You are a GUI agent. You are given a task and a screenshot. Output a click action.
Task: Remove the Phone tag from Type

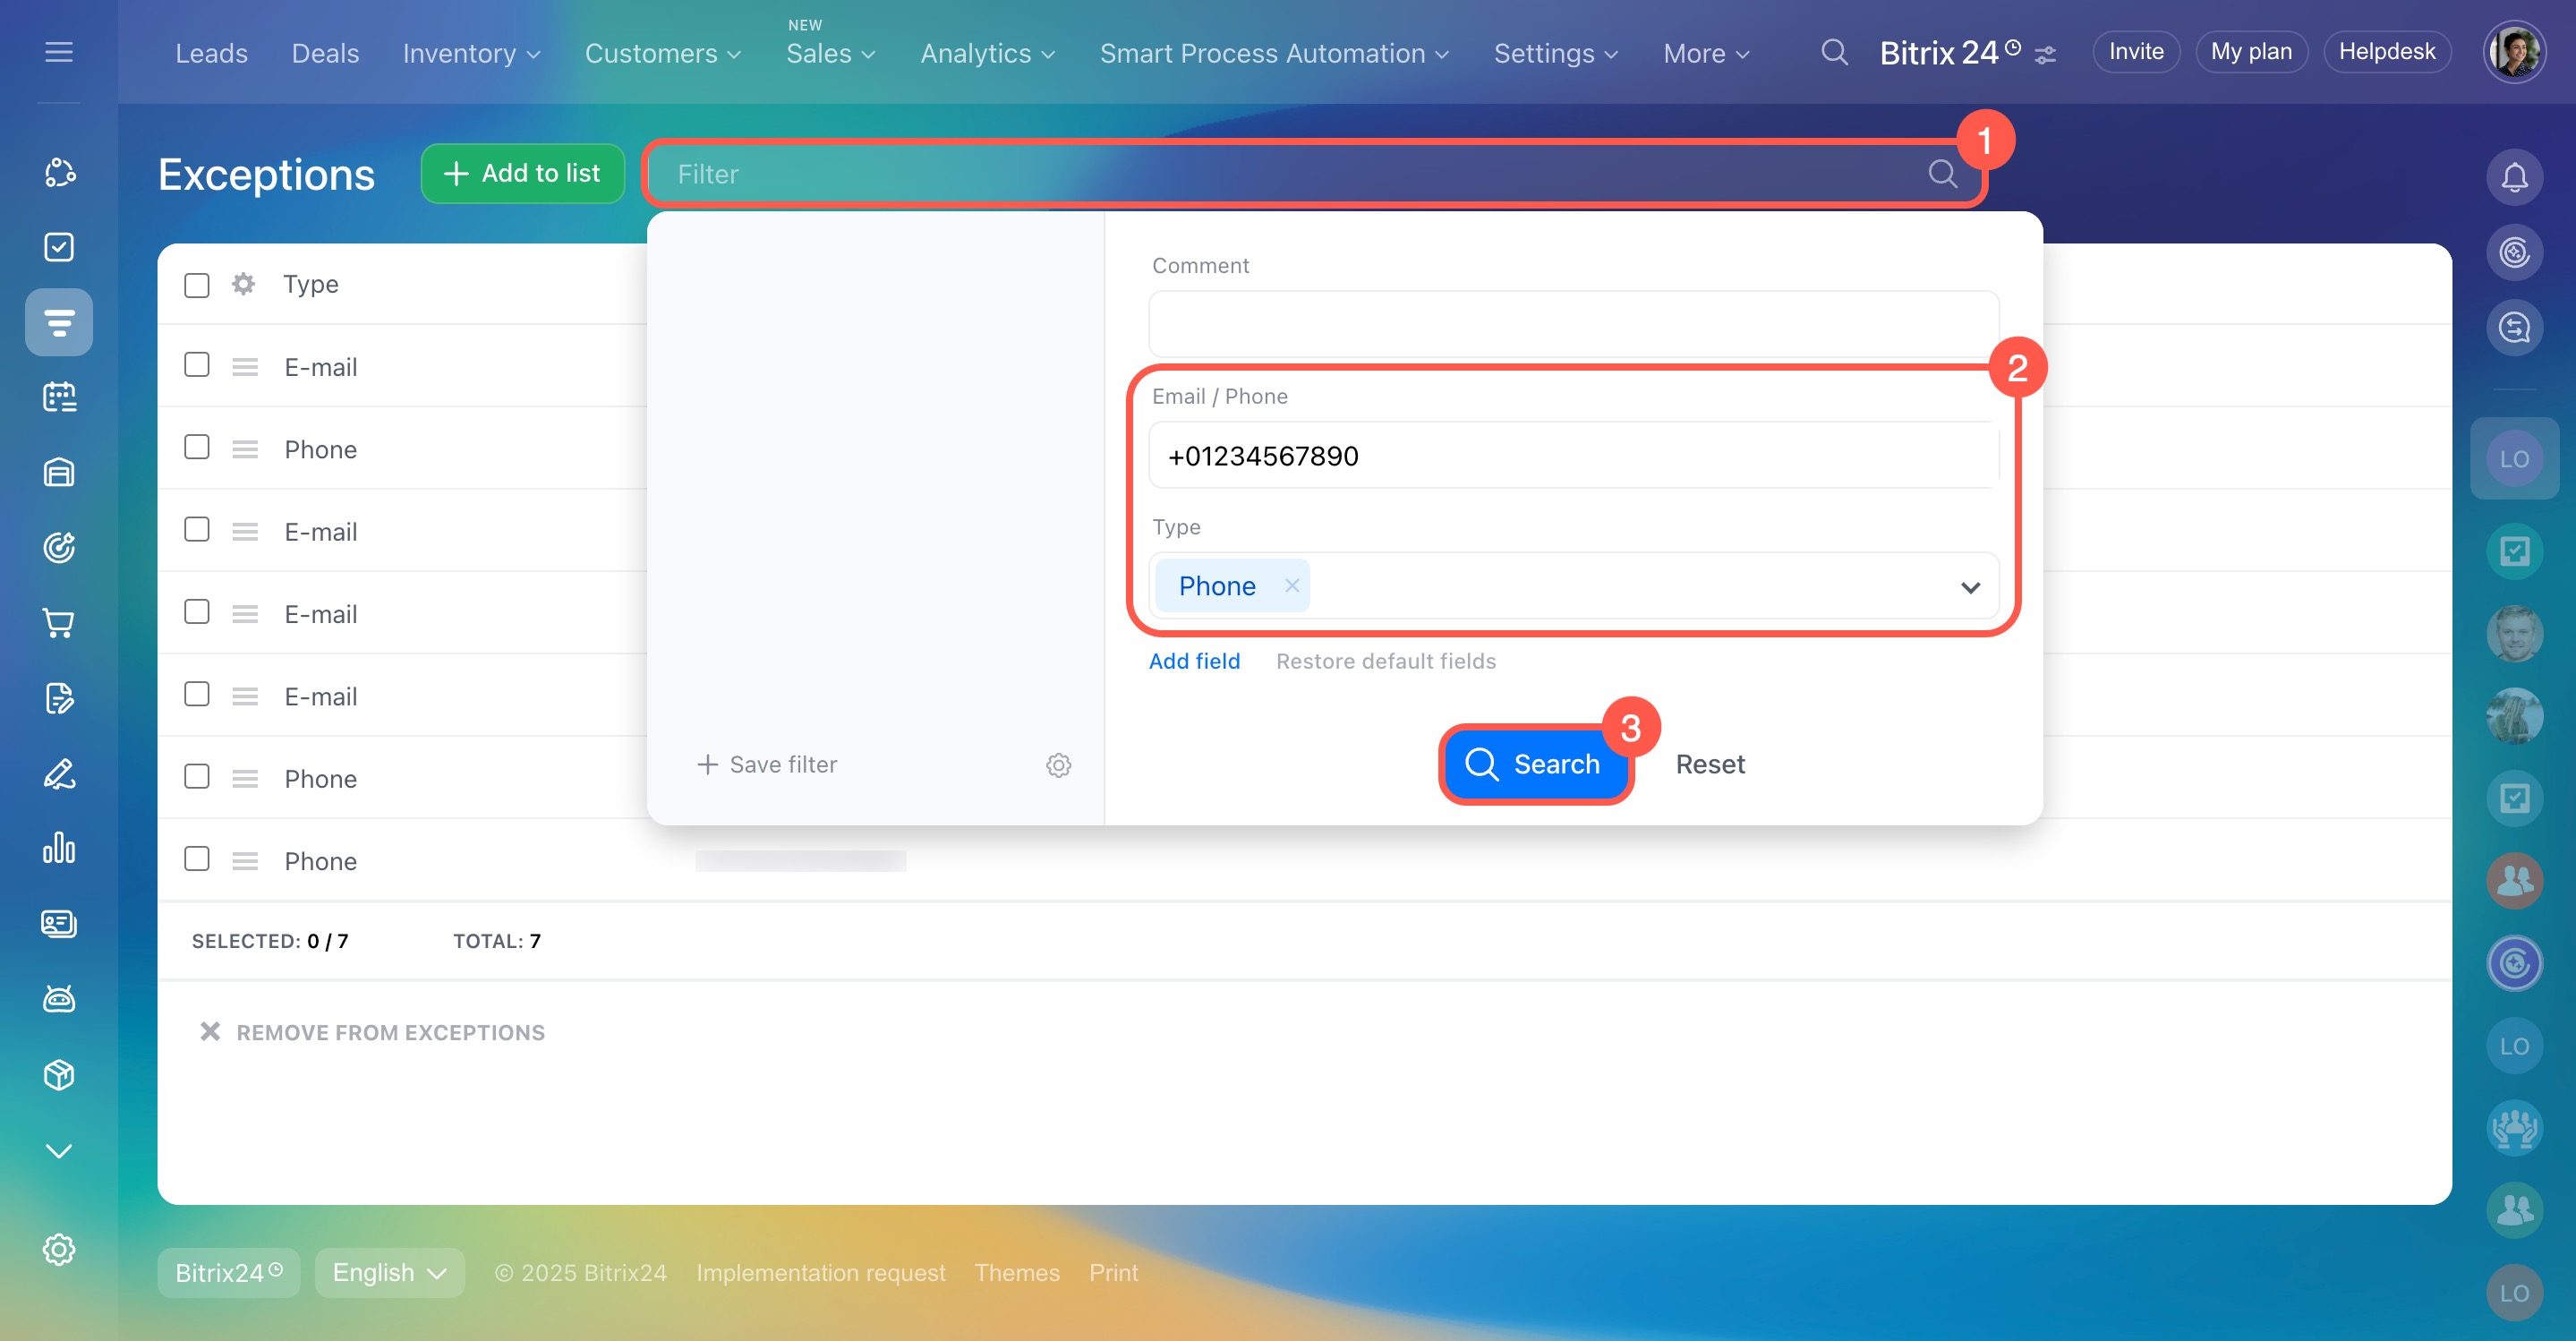pyautogui.click(x=1291, y=586)
